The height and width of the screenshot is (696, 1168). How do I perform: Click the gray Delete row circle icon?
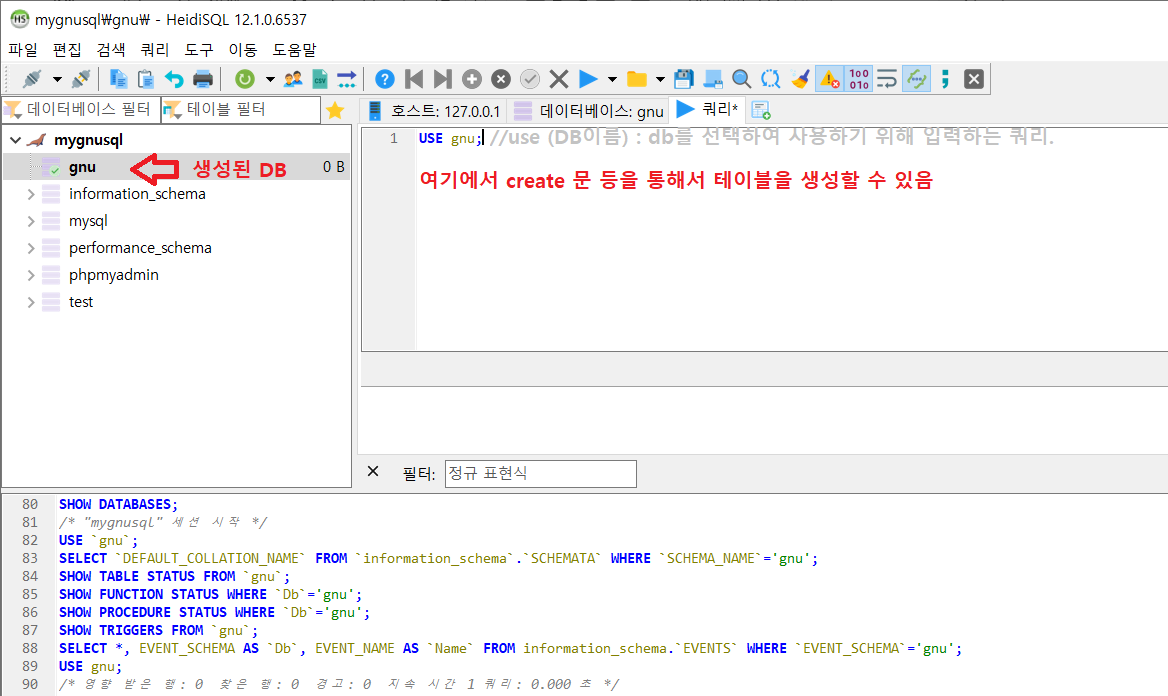click(x=501, y=79)
